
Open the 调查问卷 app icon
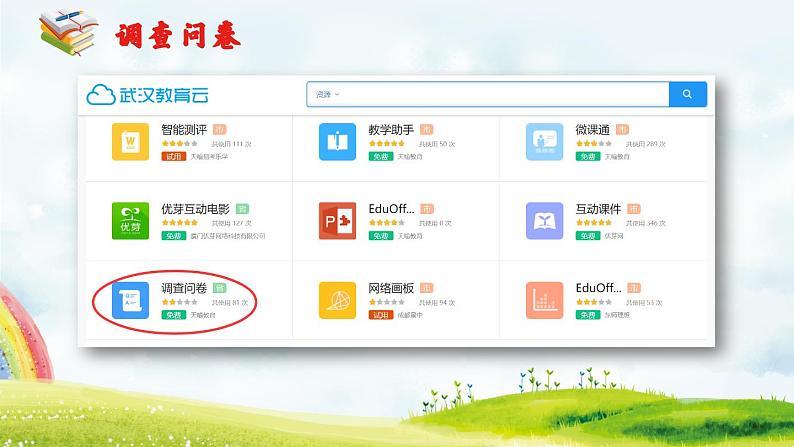[x=130, y=300]
